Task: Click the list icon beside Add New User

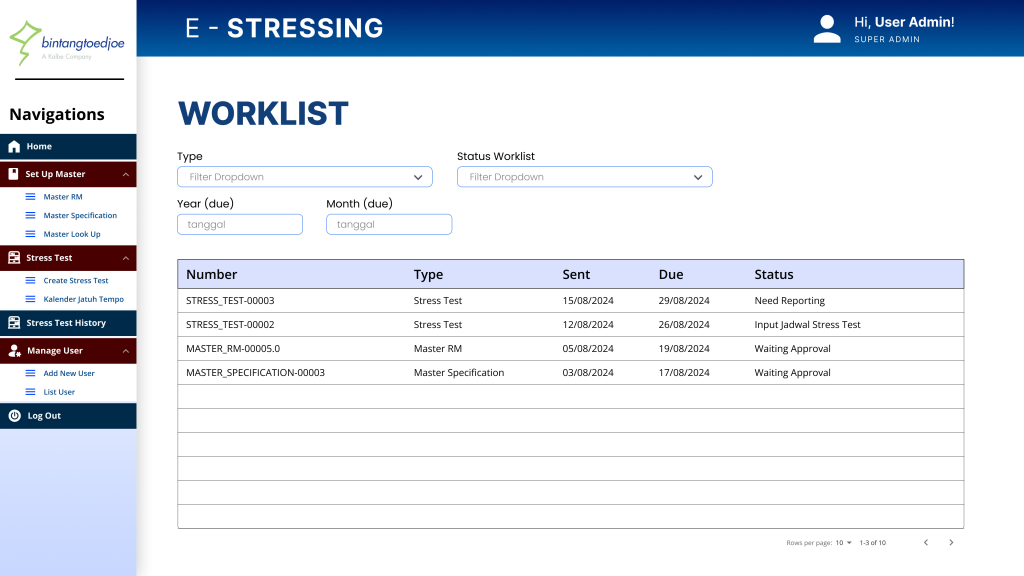Action: (30, 373)
